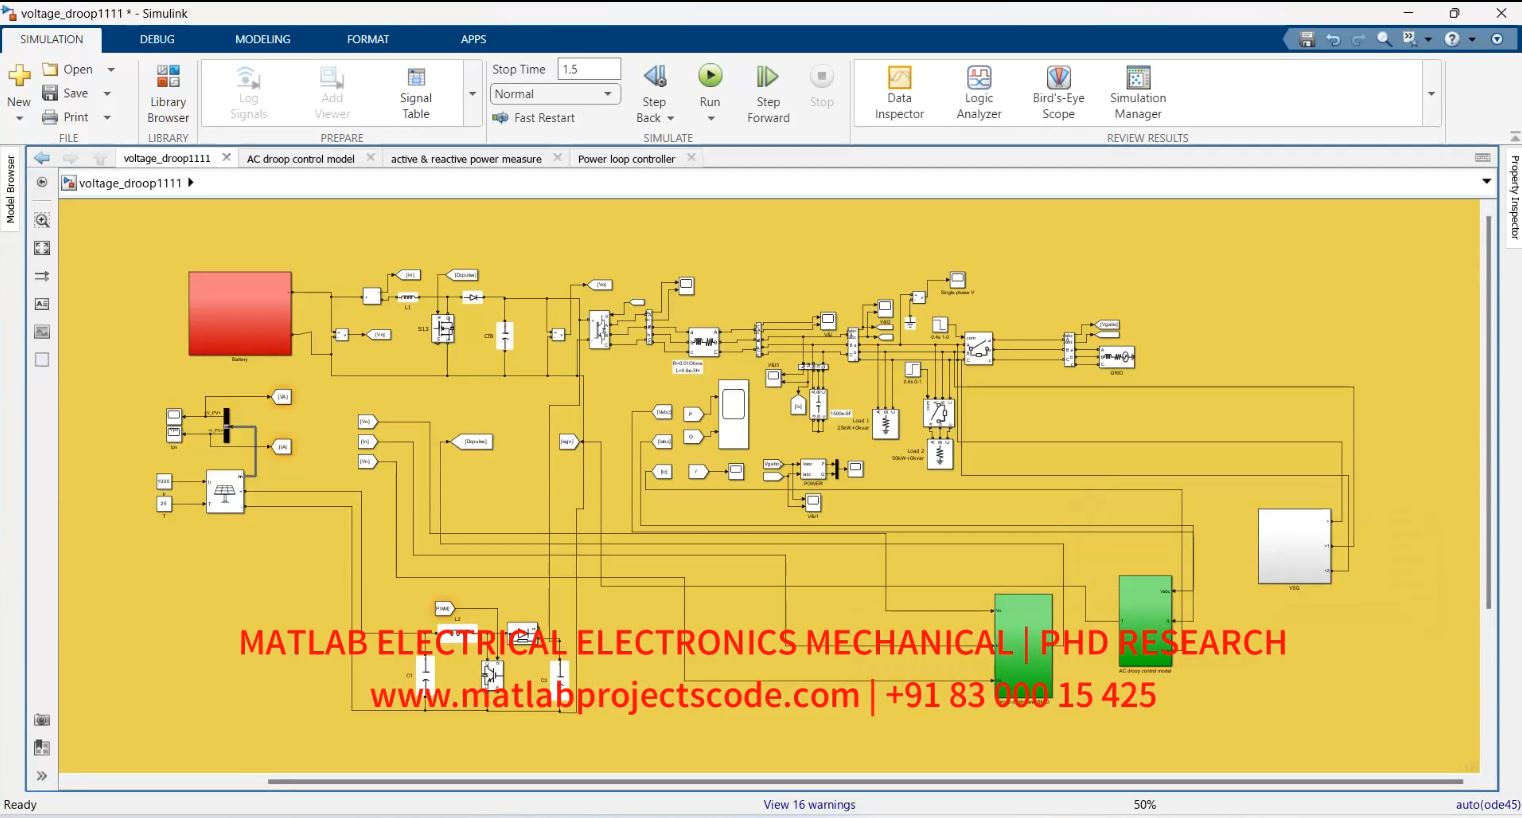Open the Simulation Manager
This screenshot has height=818, width=1522.
click(1136, 91)
